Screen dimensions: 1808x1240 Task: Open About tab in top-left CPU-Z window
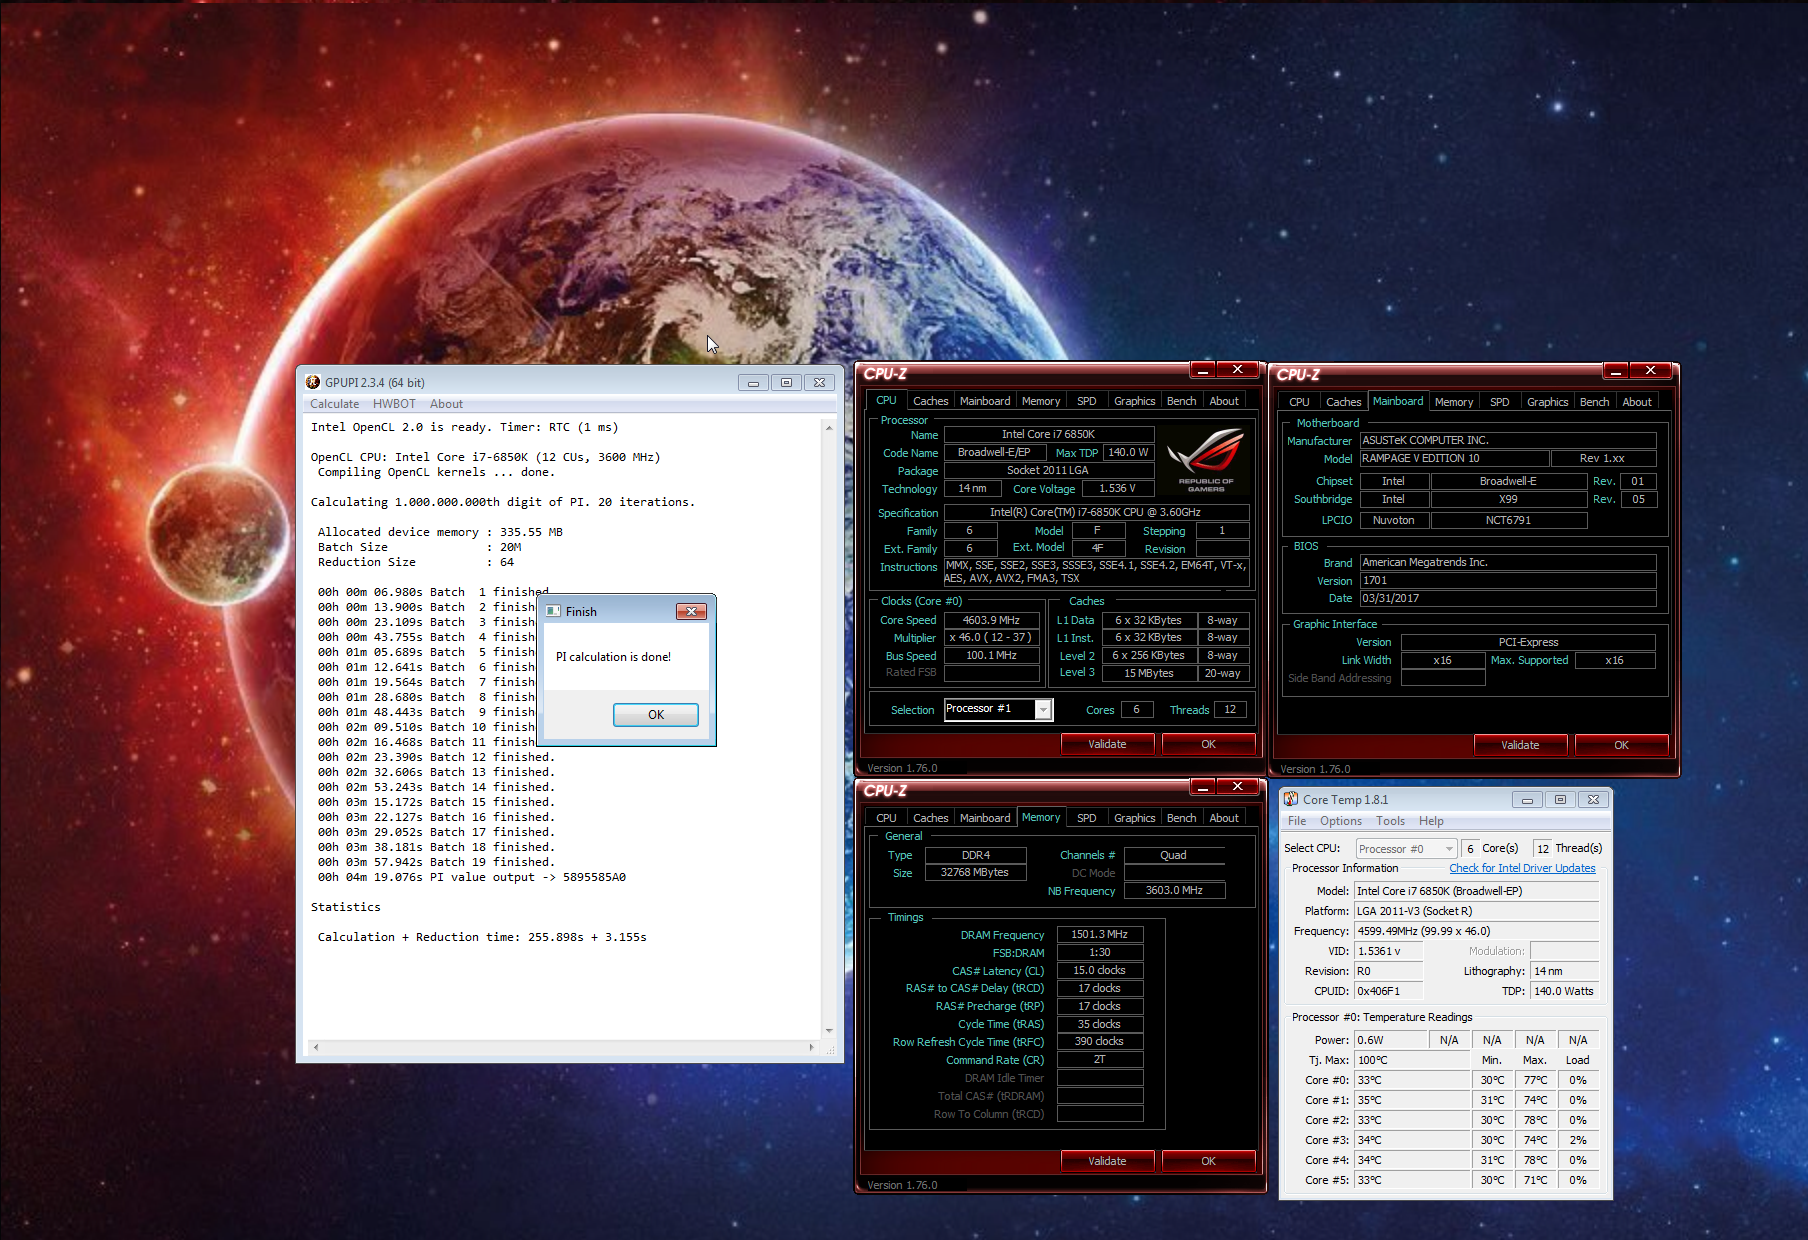(1224, 401)
